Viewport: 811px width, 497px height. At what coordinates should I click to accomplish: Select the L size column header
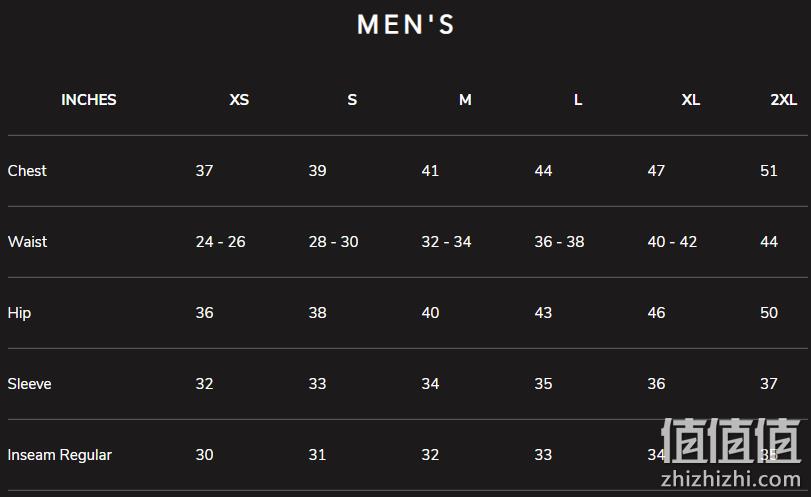(578, 99)
